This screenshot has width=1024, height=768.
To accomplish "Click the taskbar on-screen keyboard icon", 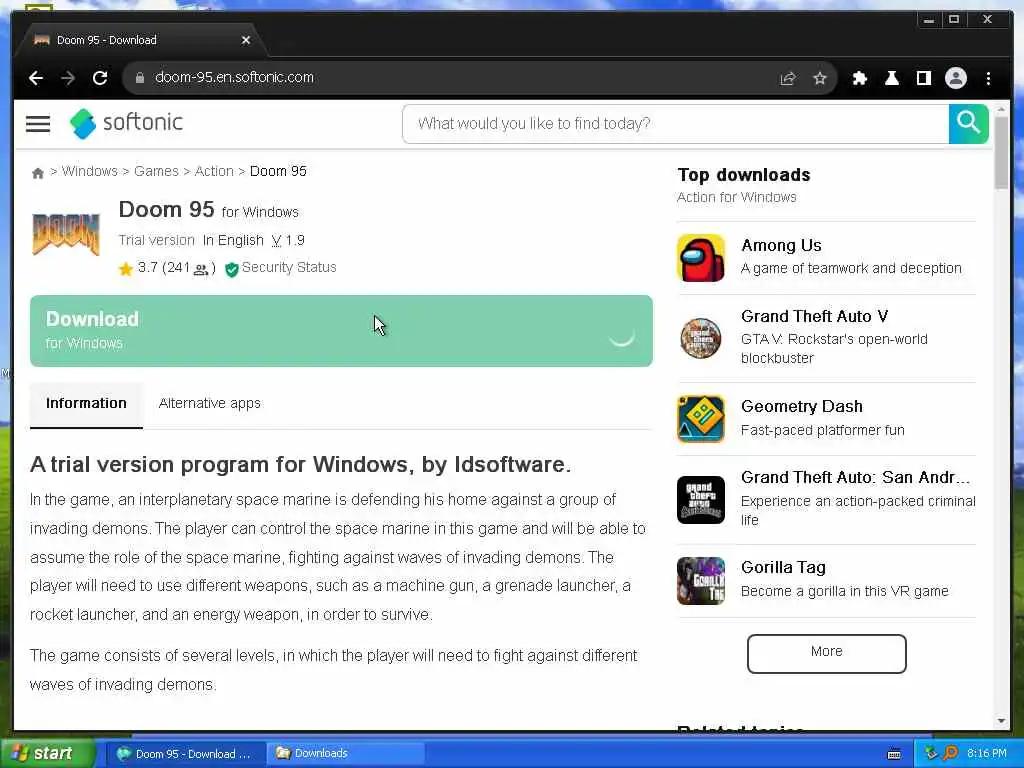I will point(894,754).
